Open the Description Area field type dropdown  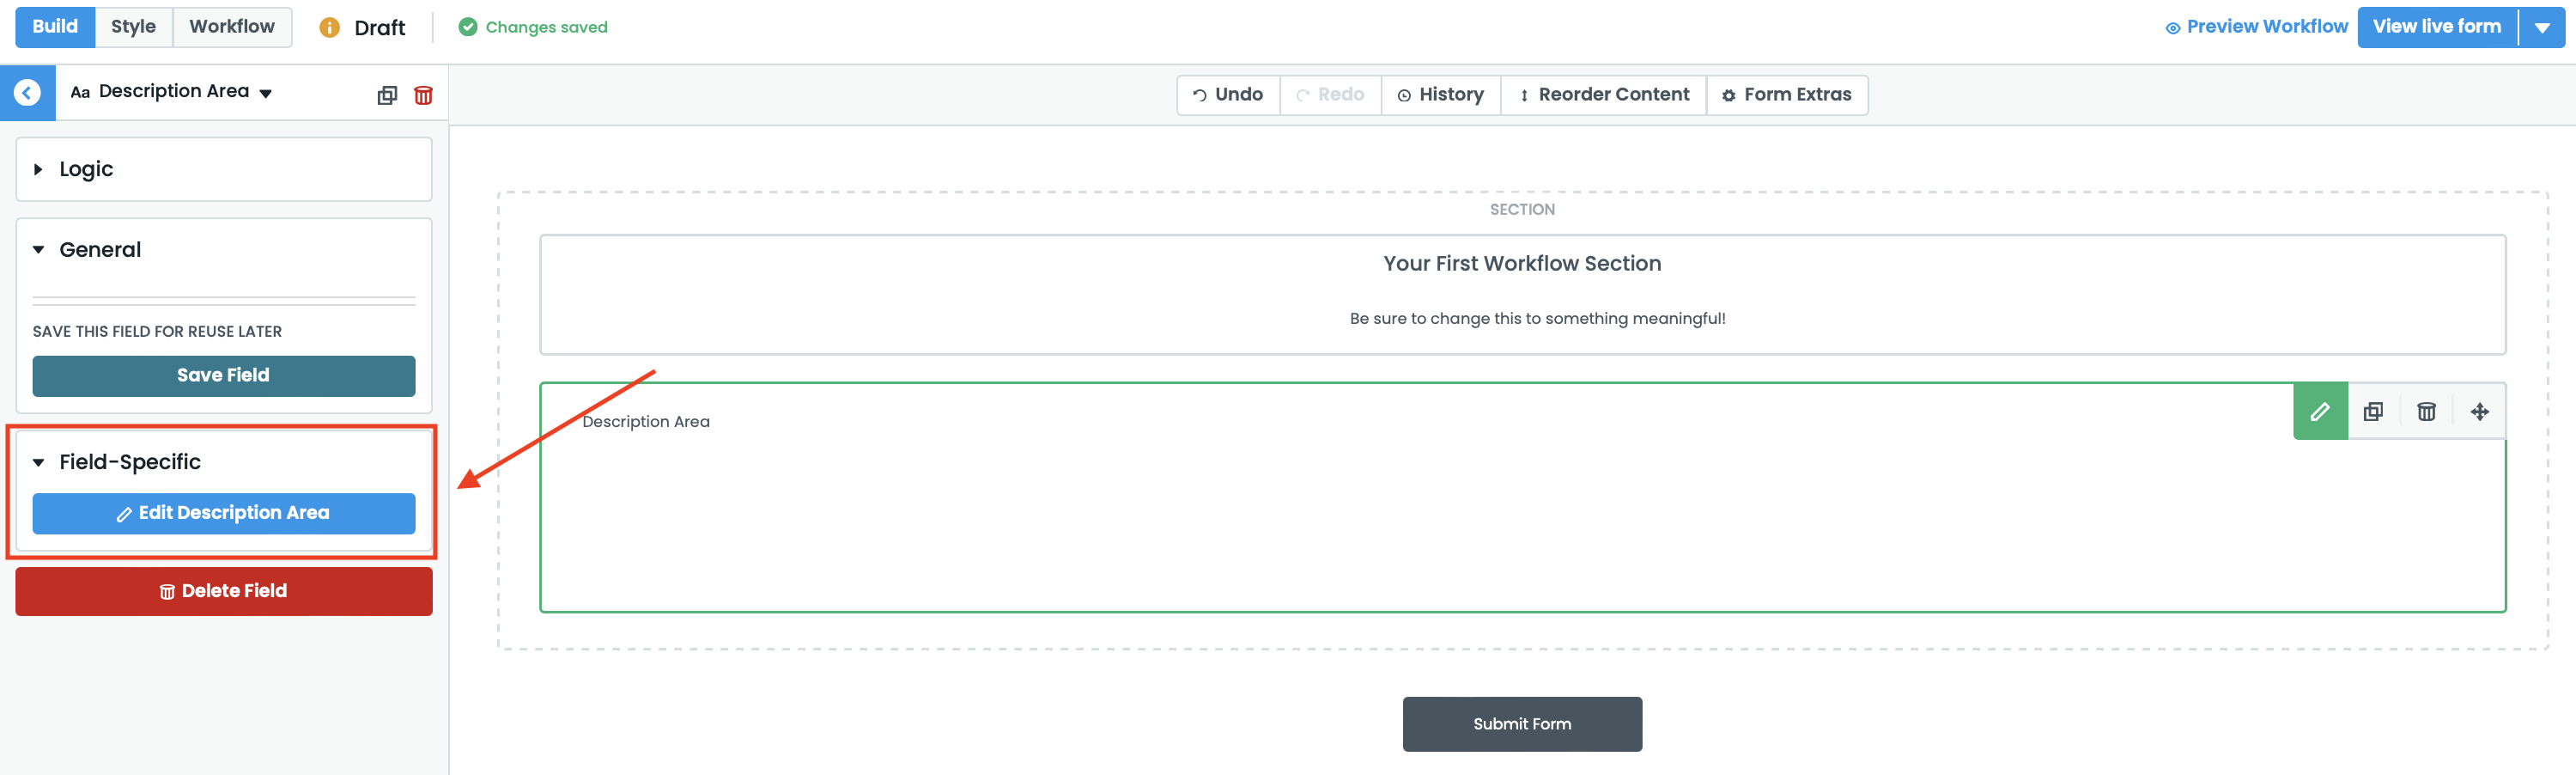266,93
